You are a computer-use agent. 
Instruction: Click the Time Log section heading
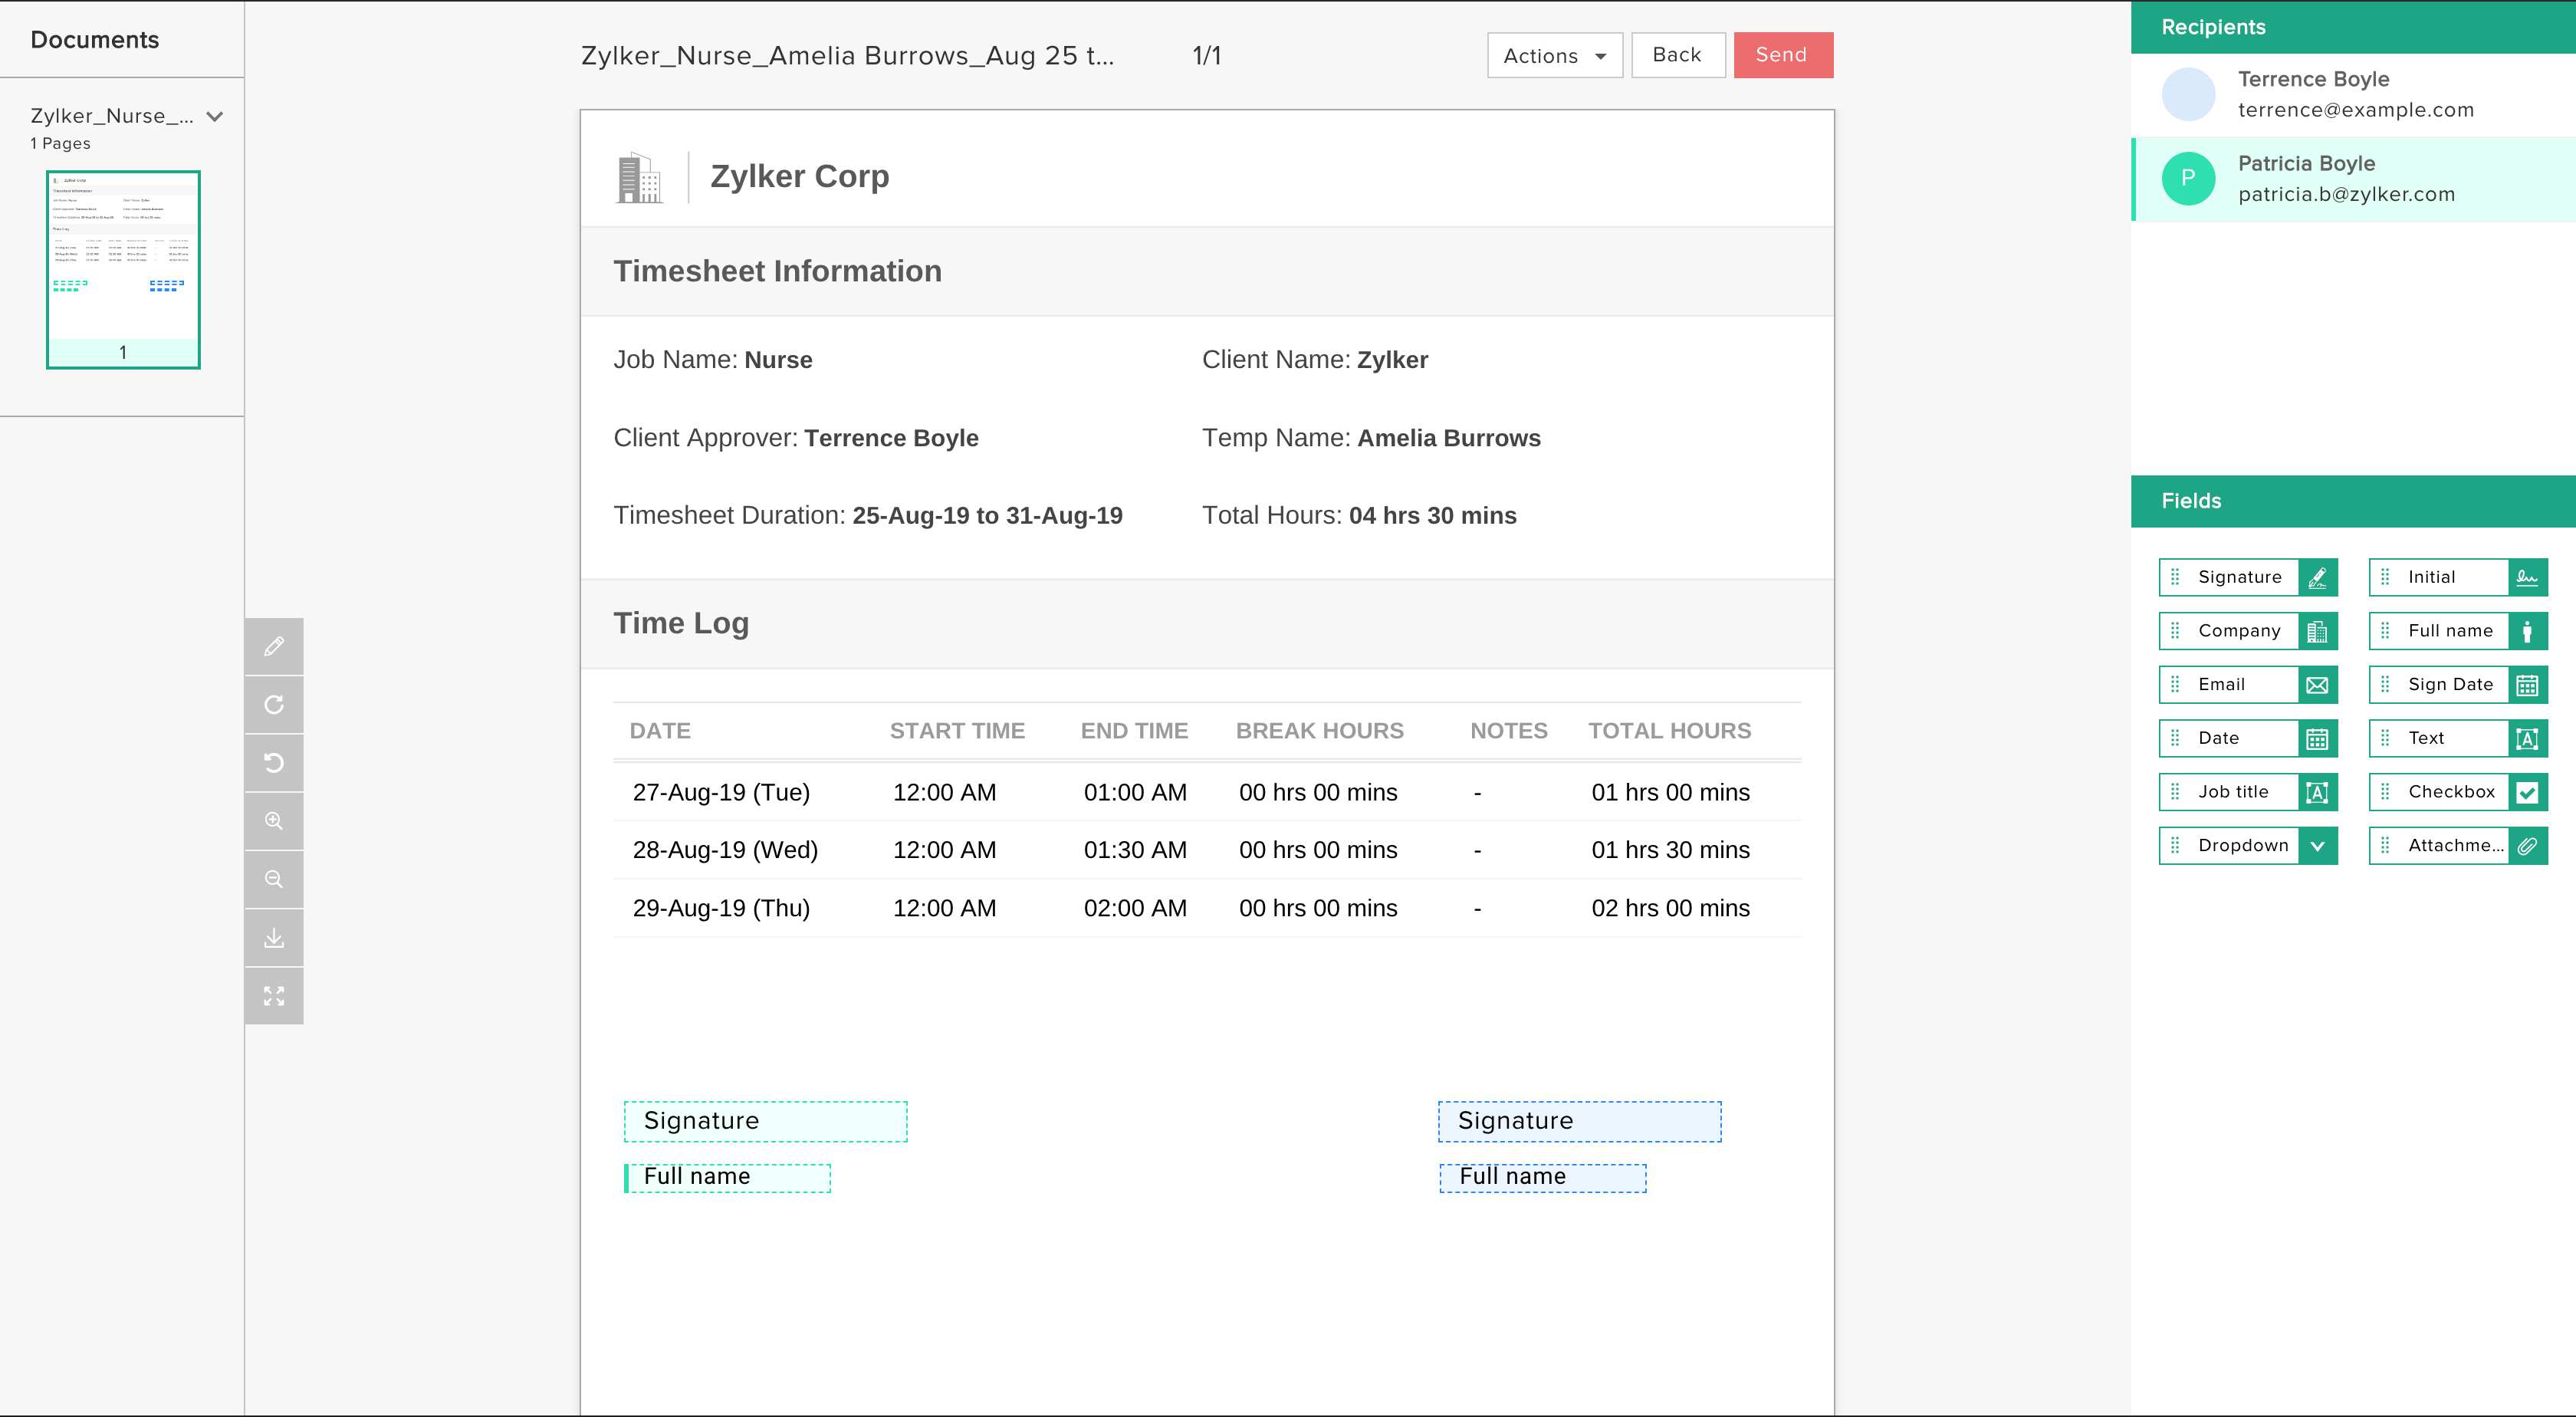[681, 624]
